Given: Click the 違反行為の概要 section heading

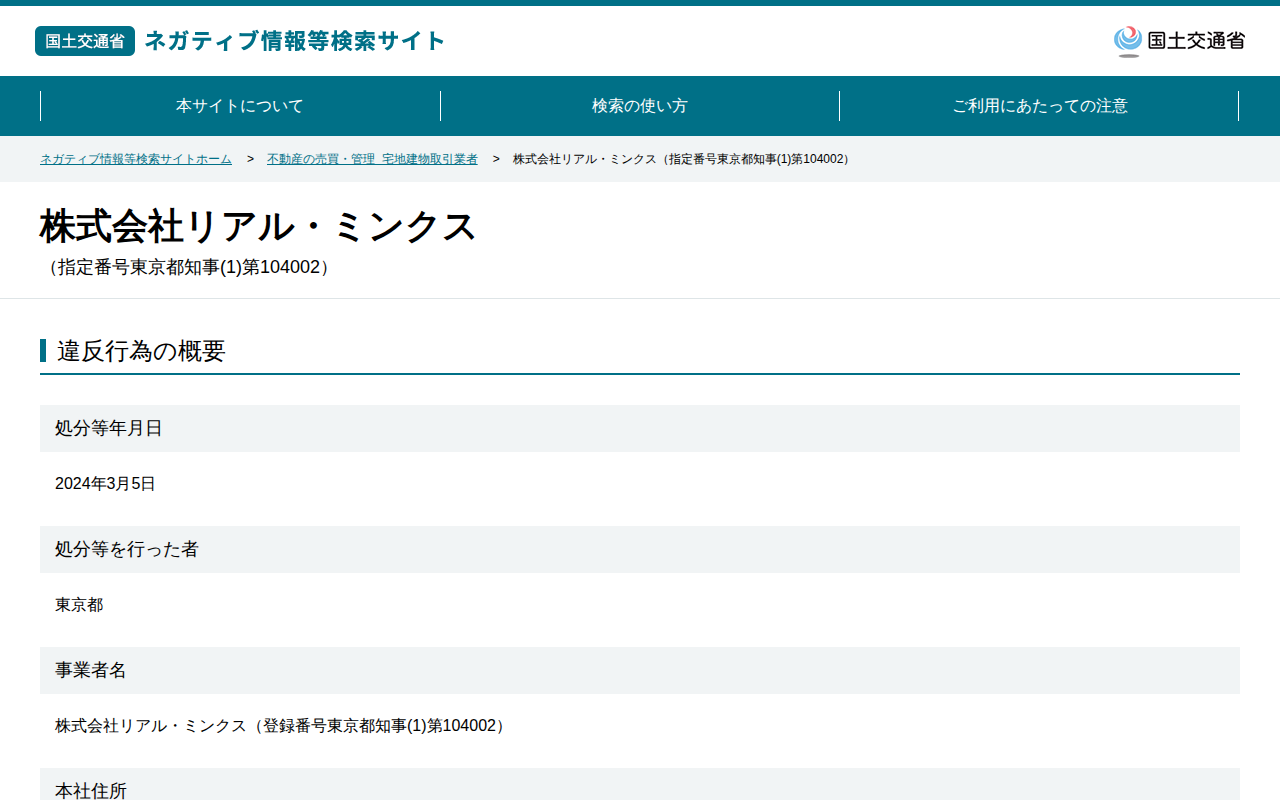Looking at the screenshot, I should tap(141, 351).
